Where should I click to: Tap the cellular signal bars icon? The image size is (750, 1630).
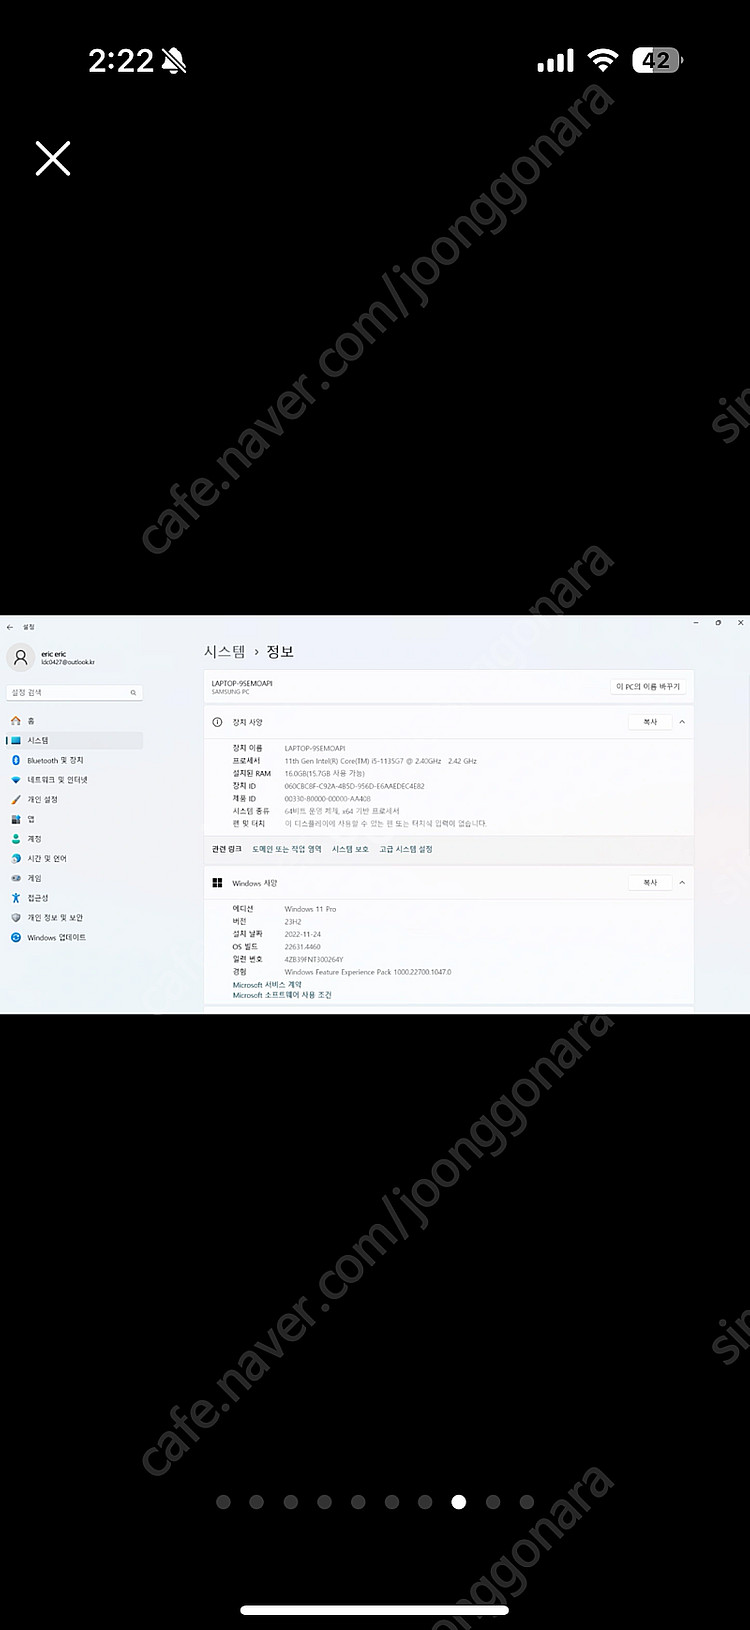tap(555, 61)
